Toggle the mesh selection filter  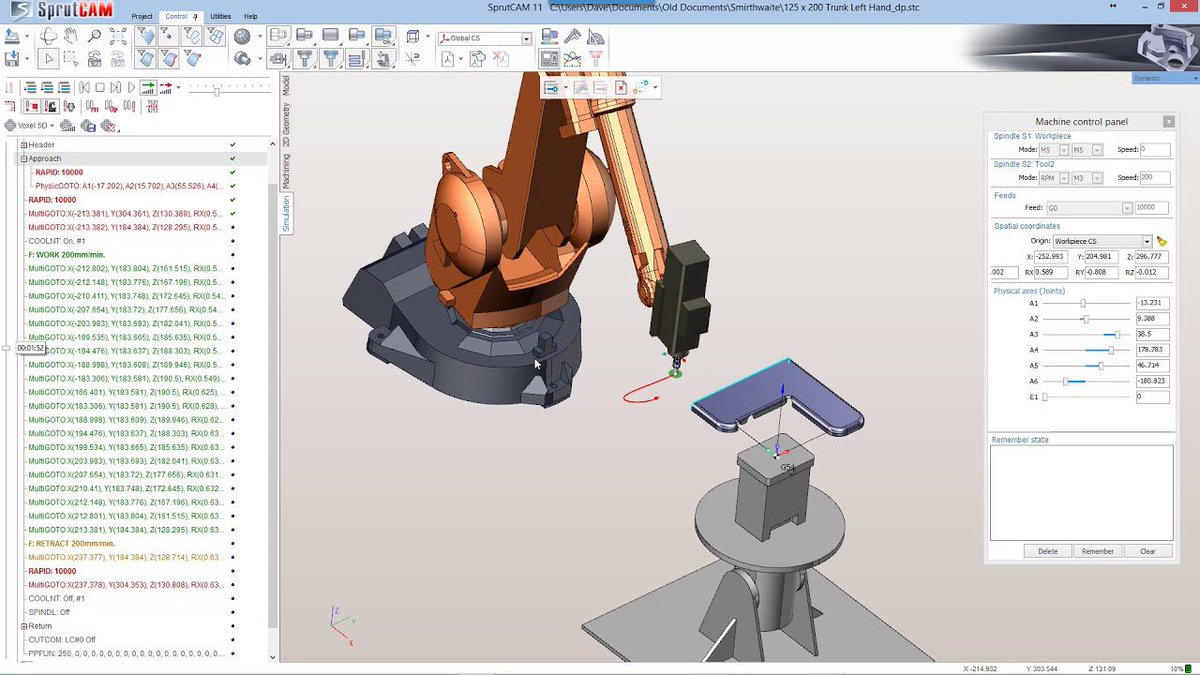coord(215,36)
